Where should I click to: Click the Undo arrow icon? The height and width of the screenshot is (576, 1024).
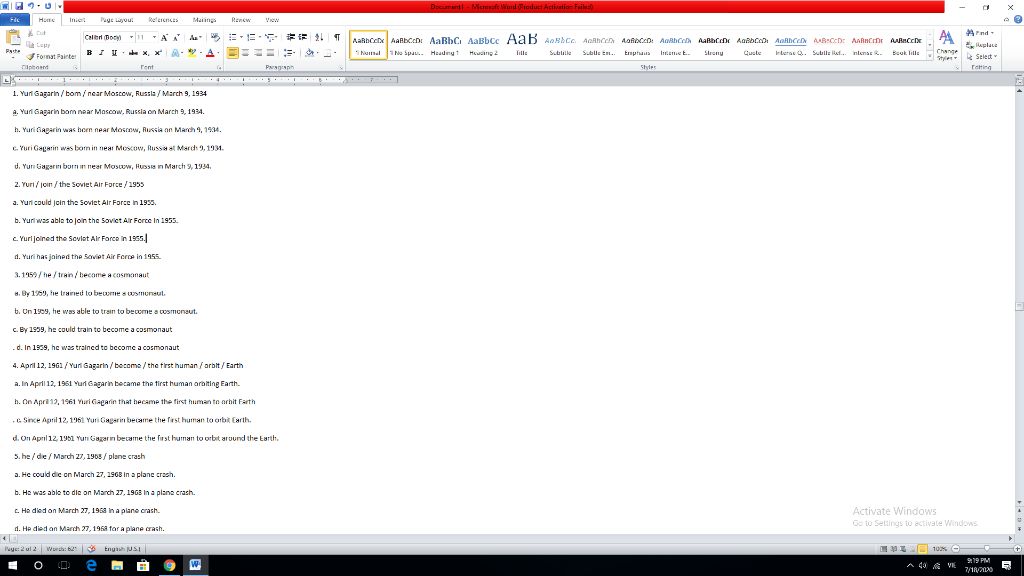[x=33, y=6]
